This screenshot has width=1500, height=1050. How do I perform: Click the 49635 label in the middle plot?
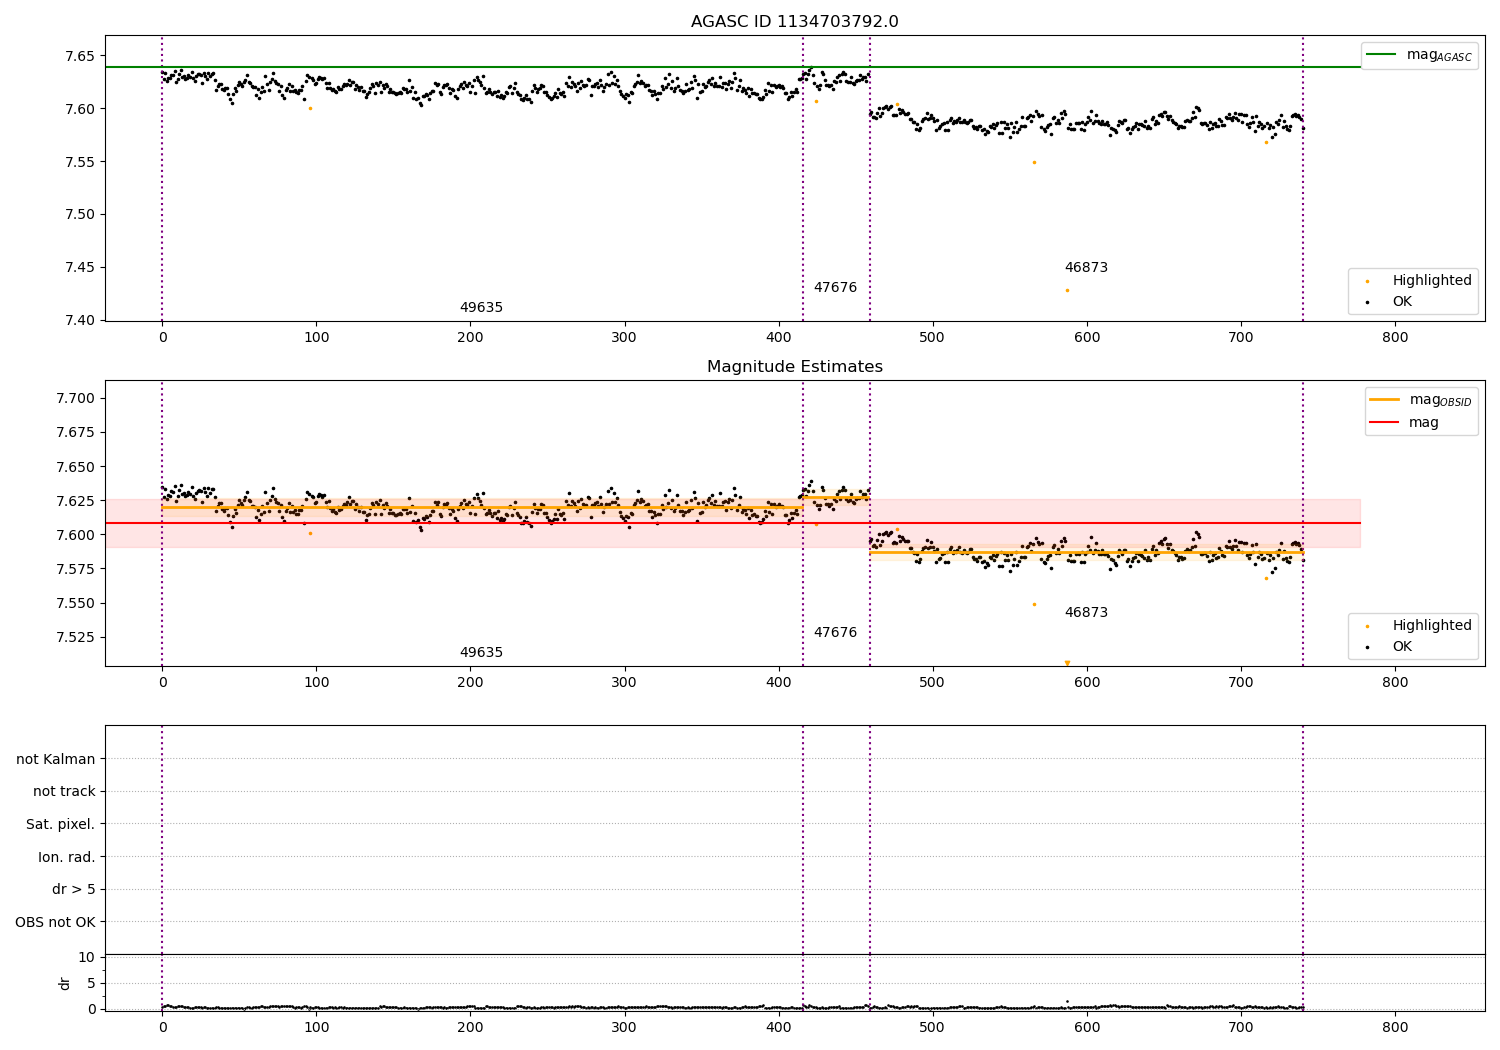pos(481,652)
